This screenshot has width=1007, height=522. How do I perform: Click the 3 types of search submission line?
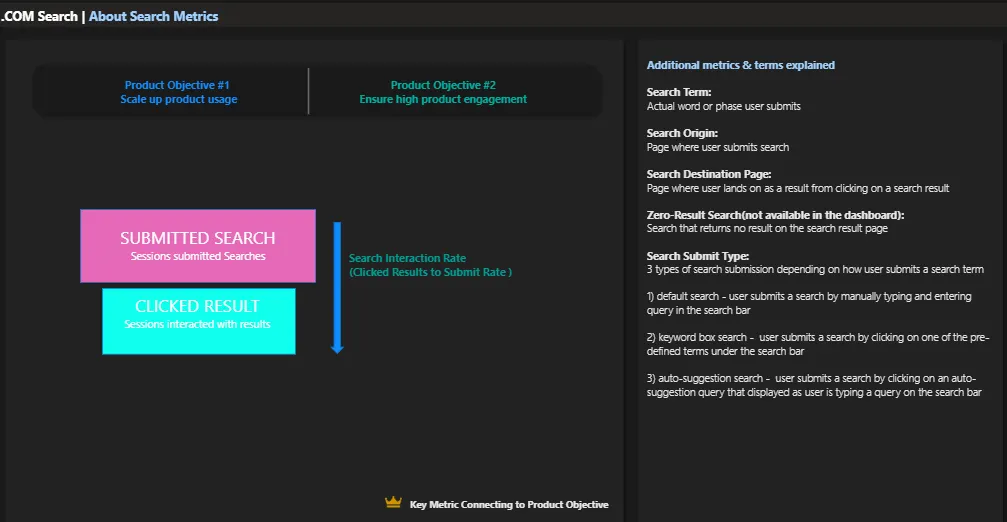click(814, 269)
